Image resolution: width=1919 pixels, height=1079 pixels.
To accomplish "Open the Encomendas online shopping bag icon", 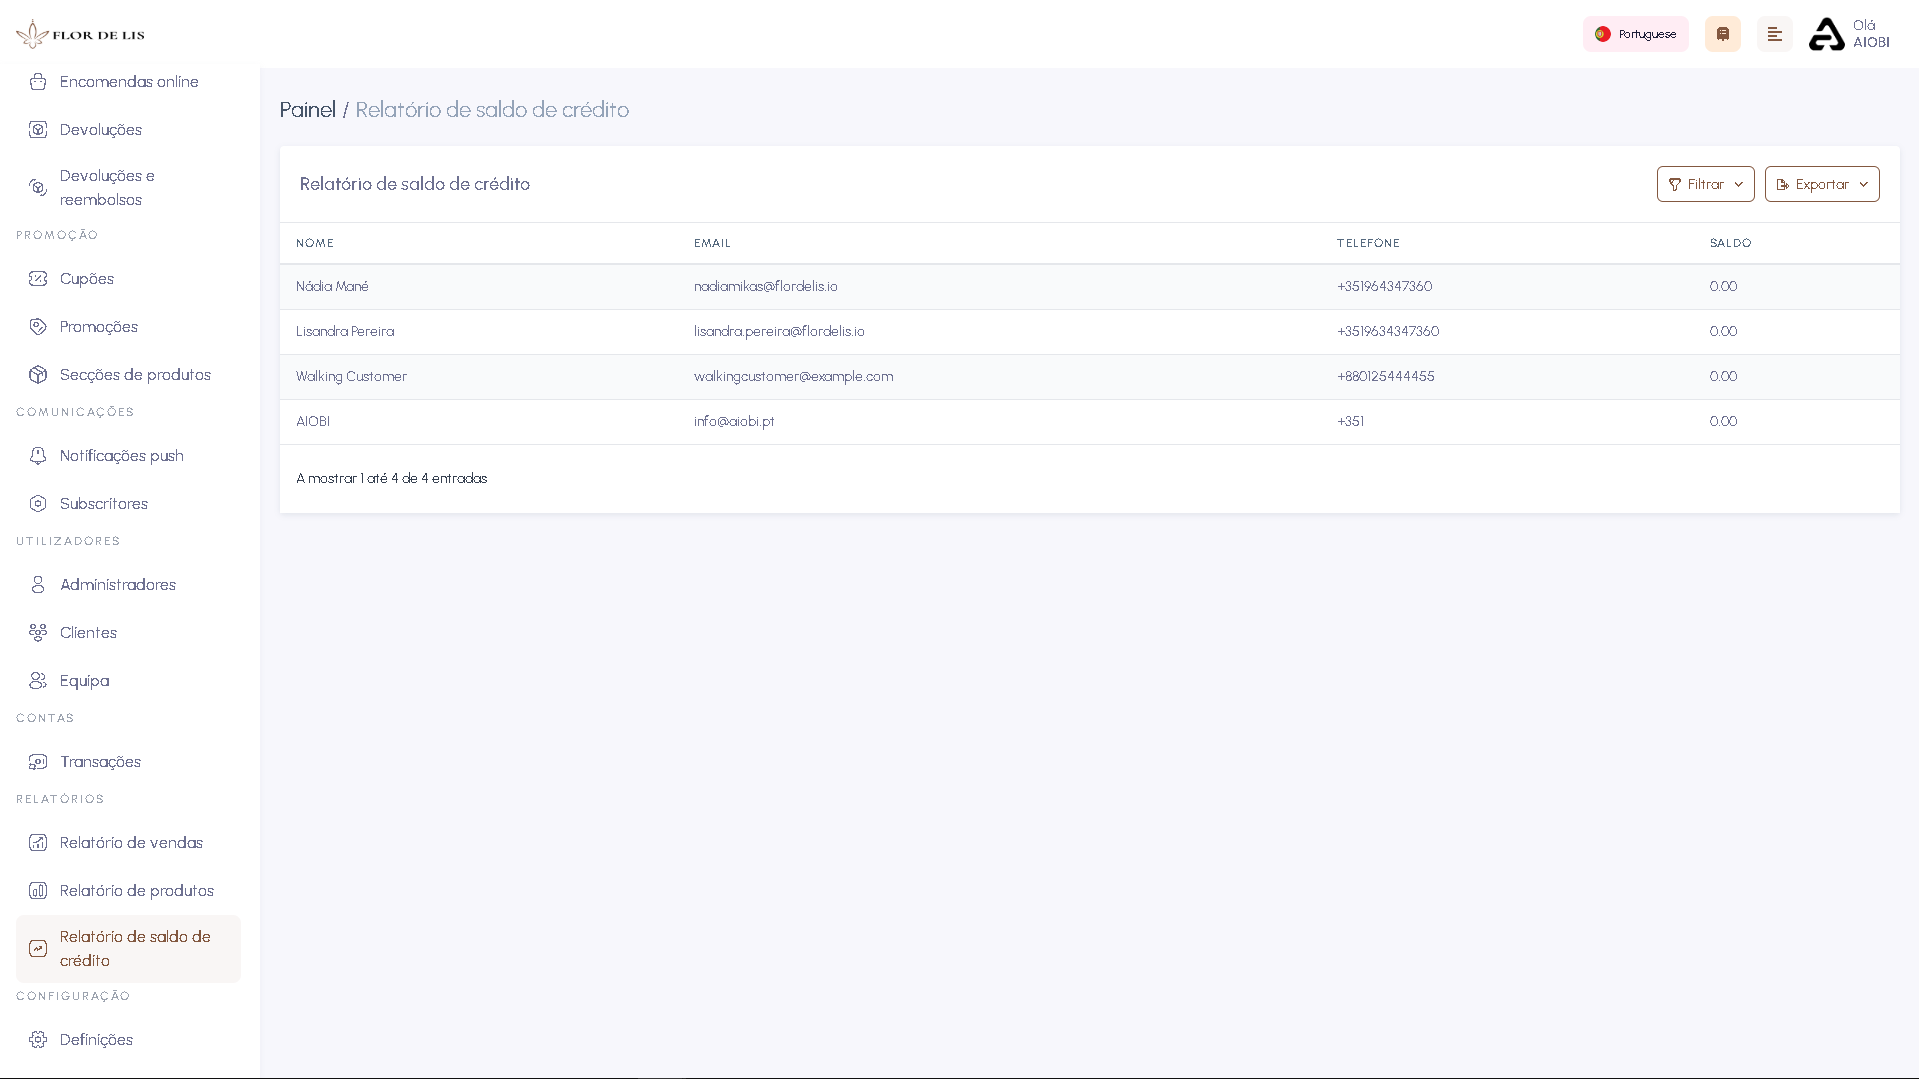I will click(x=38, y=81).
